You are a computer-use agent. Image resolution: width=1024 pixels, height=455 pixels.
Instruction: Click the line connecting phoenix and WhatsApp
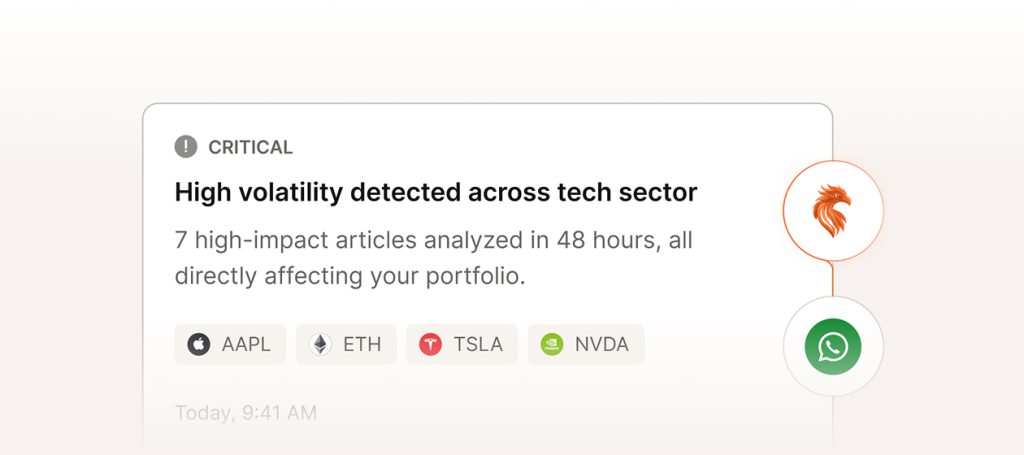click(x=832, y=279)
